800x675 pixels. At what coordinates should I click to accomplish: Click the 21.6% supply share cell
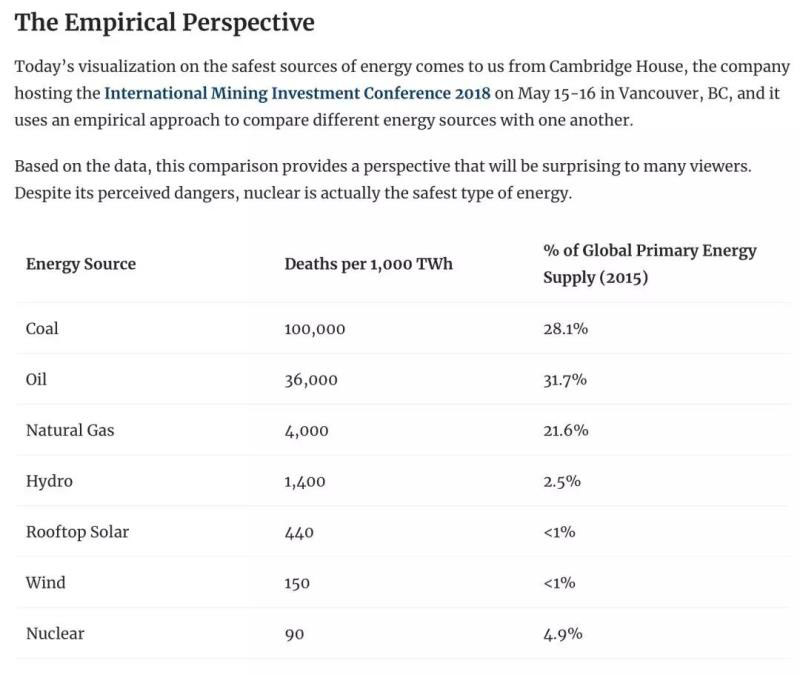click(565, 430)
